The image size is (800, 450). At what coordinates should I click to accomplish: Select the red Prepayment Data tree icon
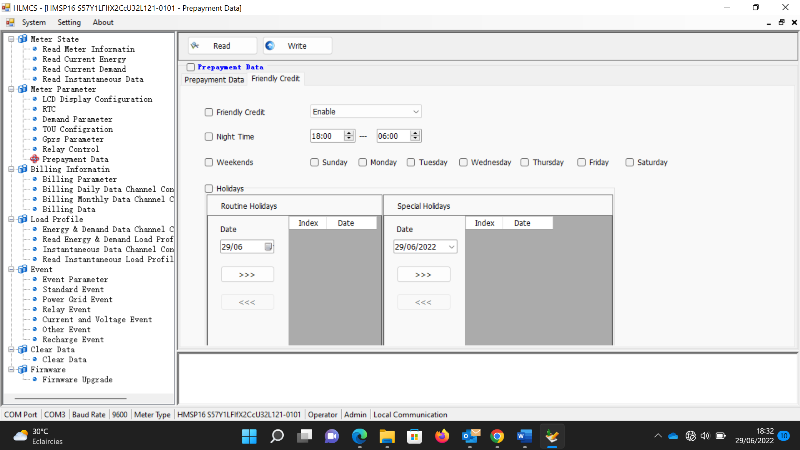34,159
